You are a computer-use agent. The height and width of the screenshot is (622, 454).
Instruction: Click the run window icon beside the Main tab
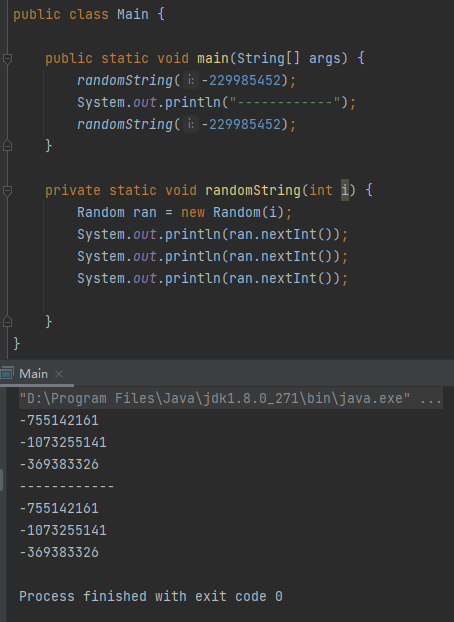(x=7, y=373)
